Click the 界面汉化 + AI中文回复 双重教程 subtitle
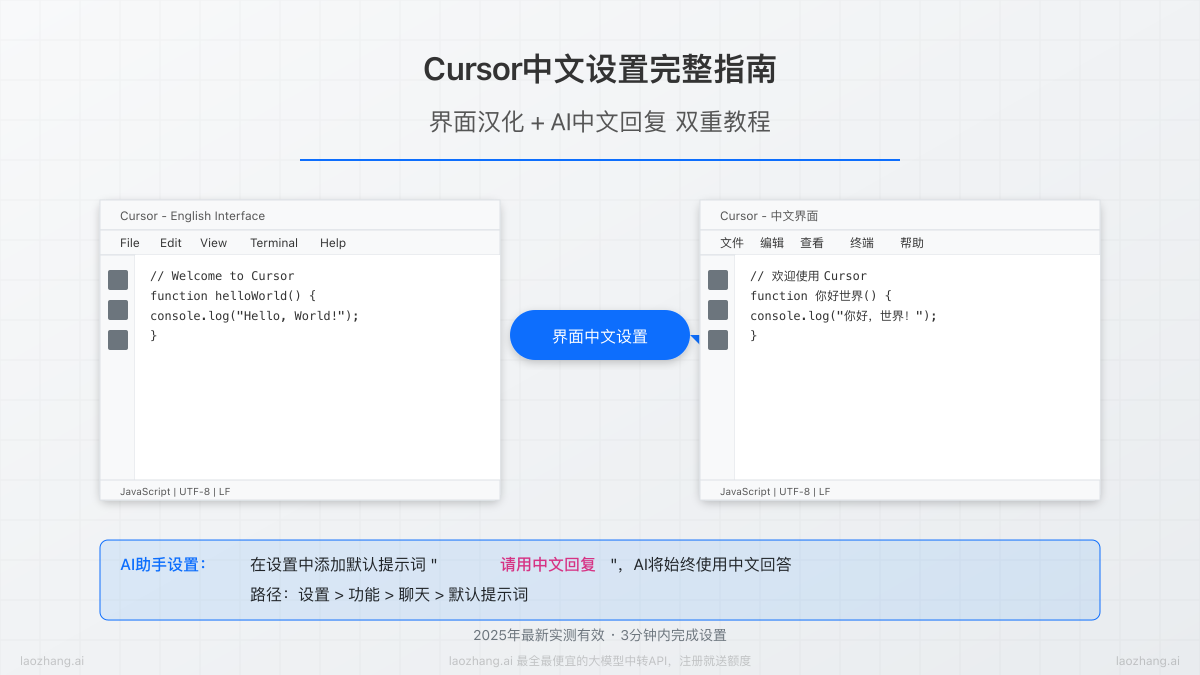1200x675 pixels. [x=600, y=122]
